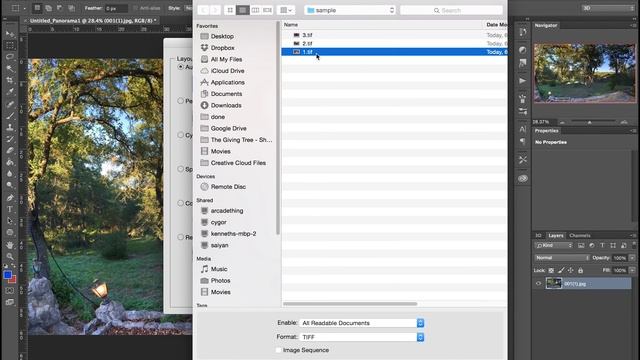Select the Auto layout radio button
640x360 pixels.
tap(180, 67)
